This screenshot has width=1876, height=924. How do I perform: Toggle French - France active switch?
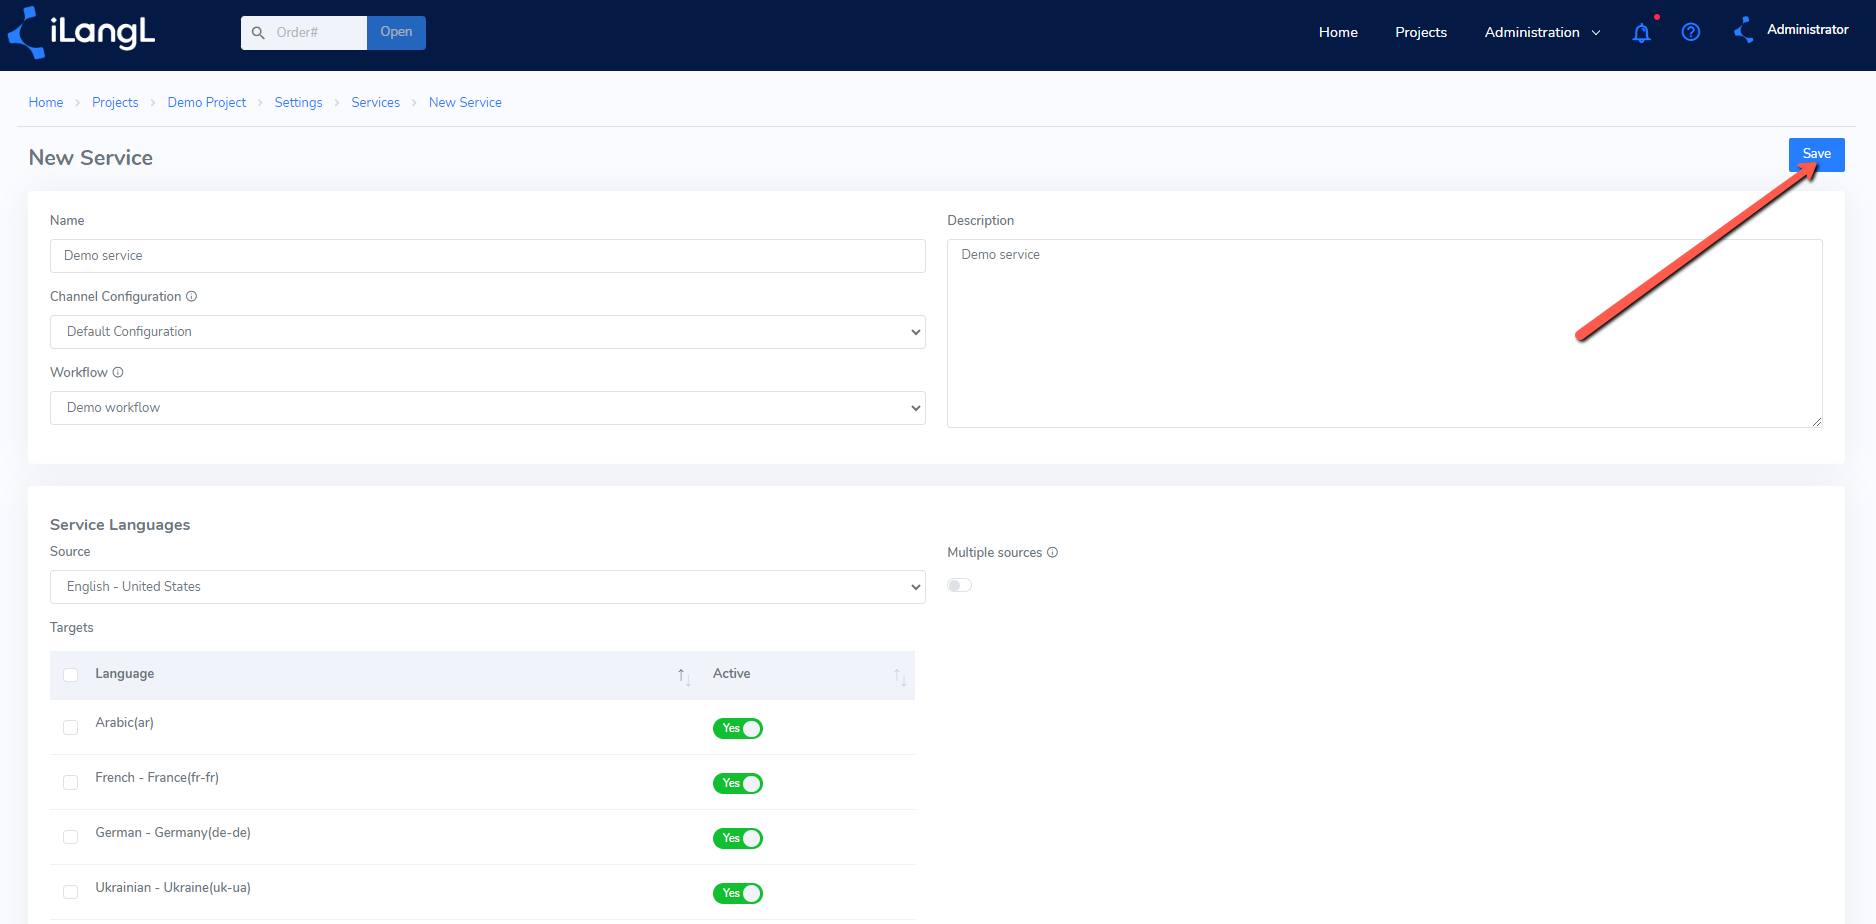738,783
